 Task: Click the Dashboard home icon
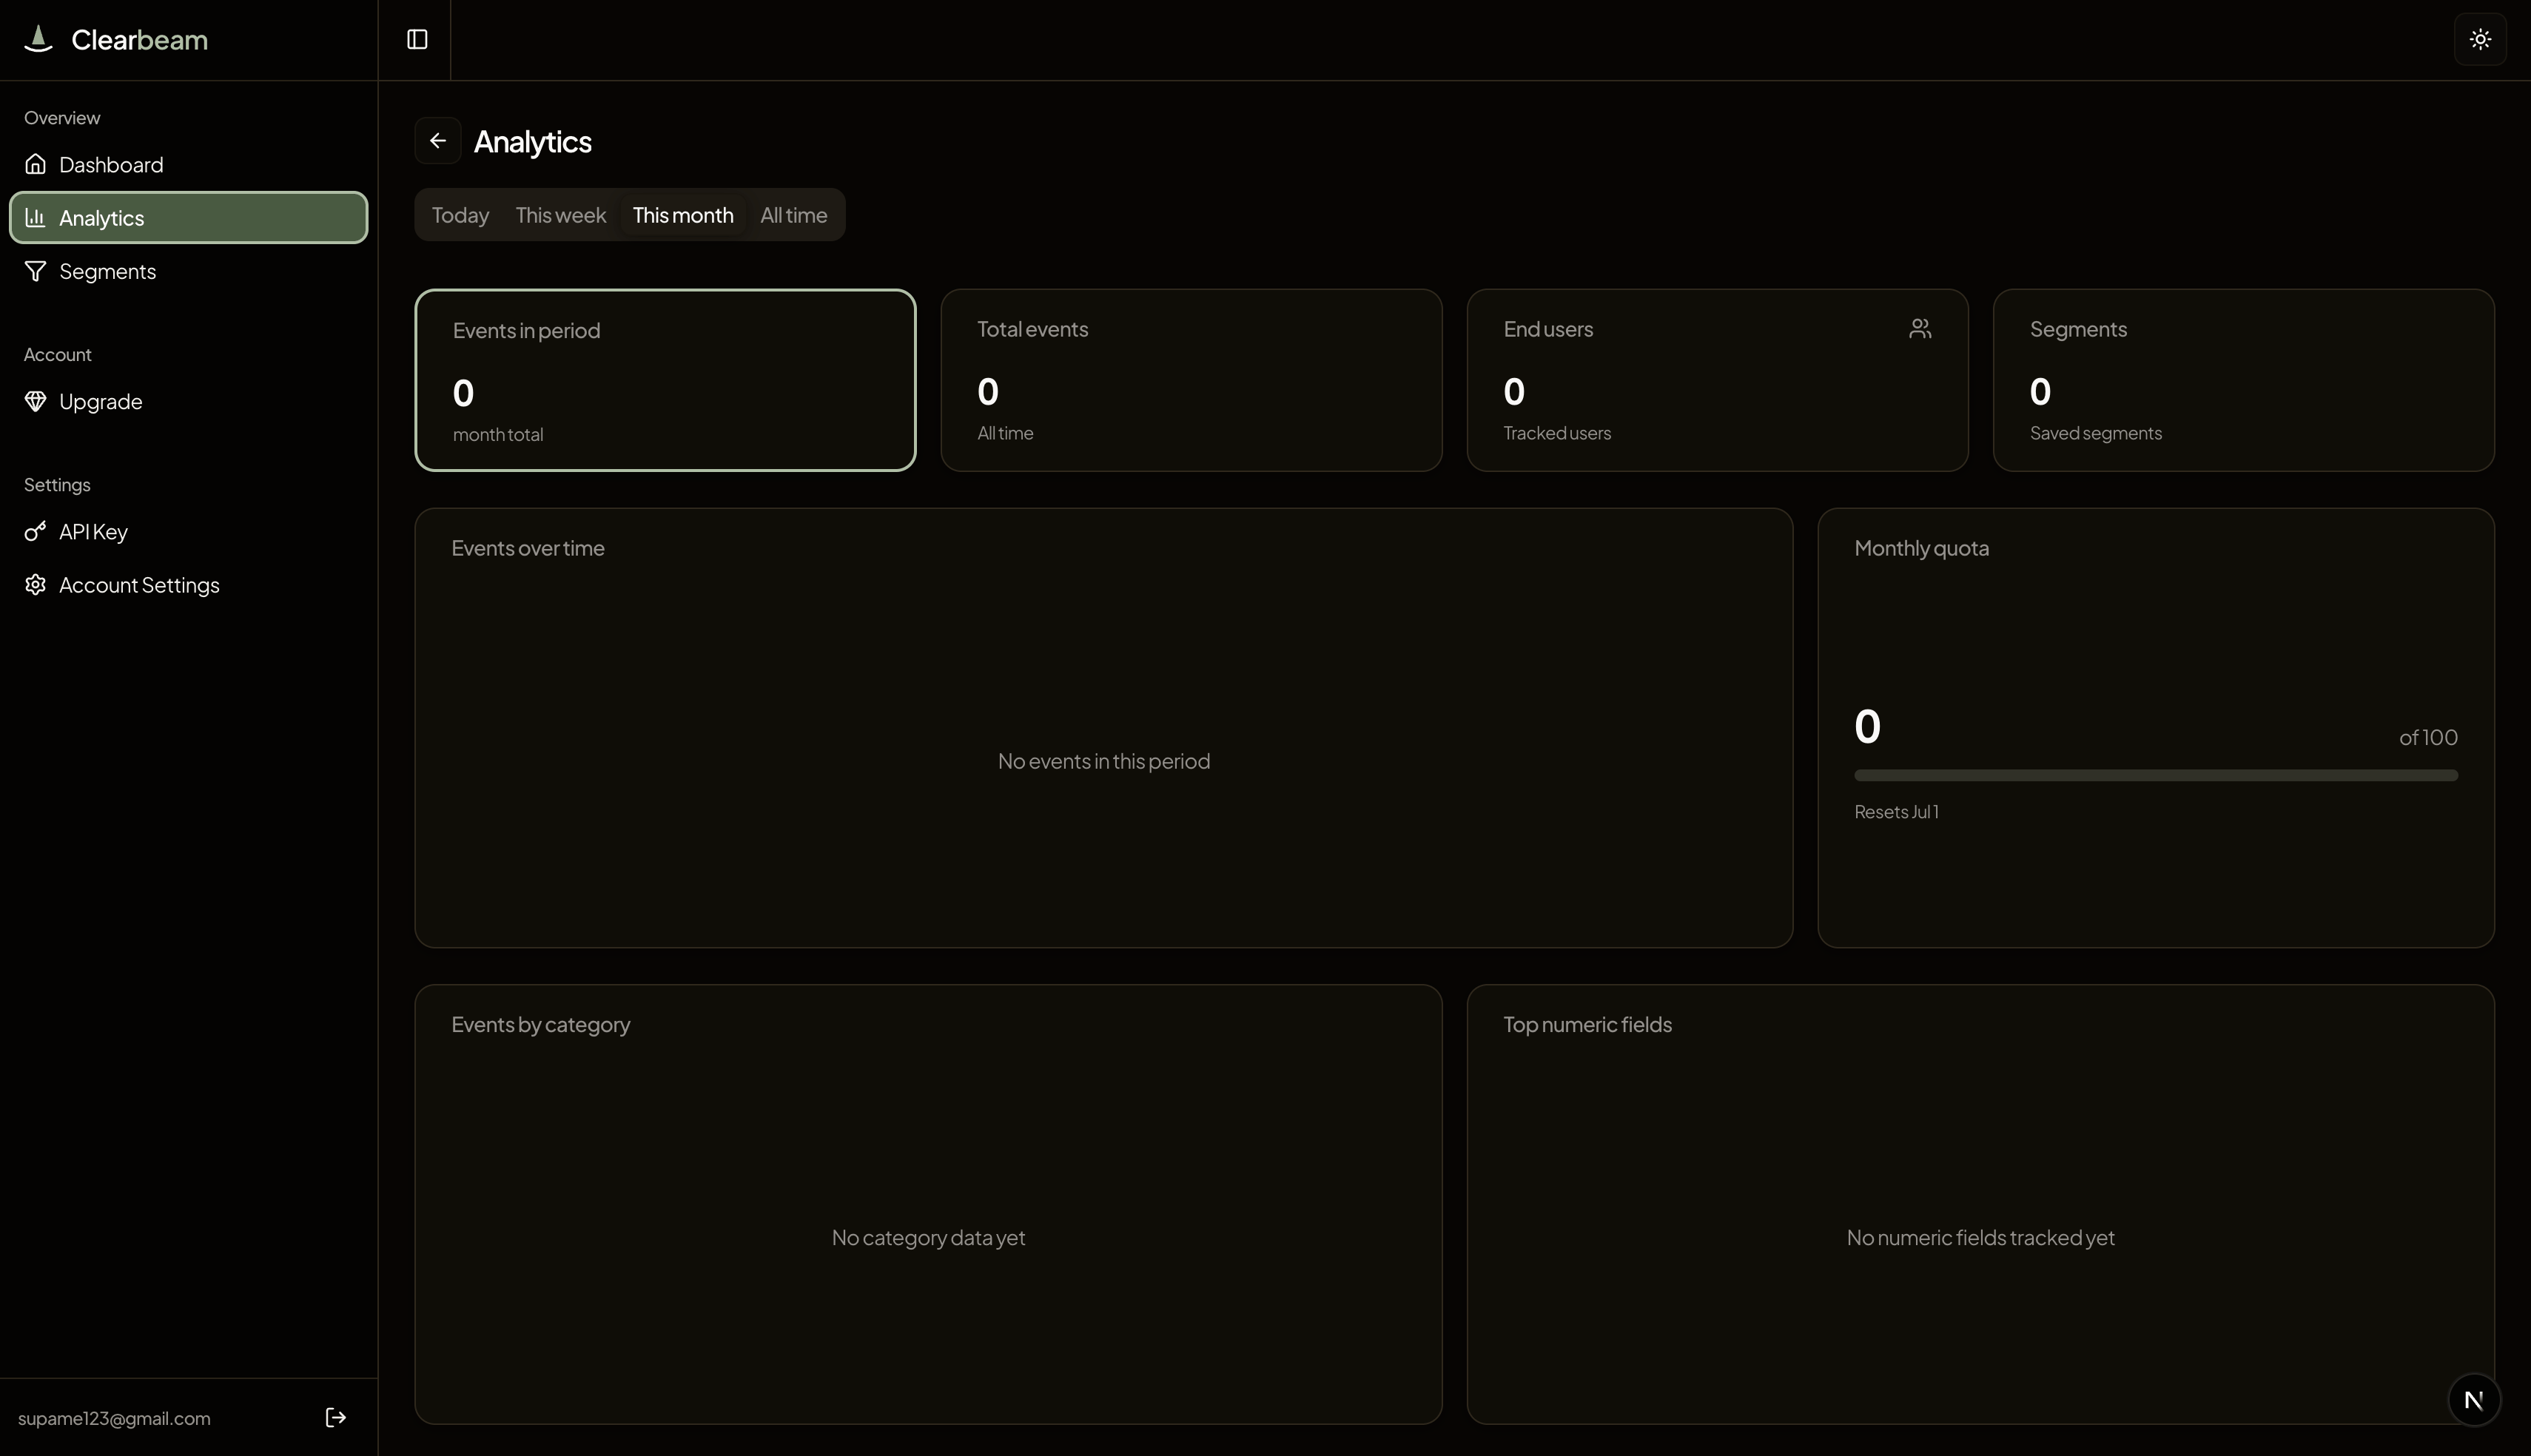pos(36,164)
